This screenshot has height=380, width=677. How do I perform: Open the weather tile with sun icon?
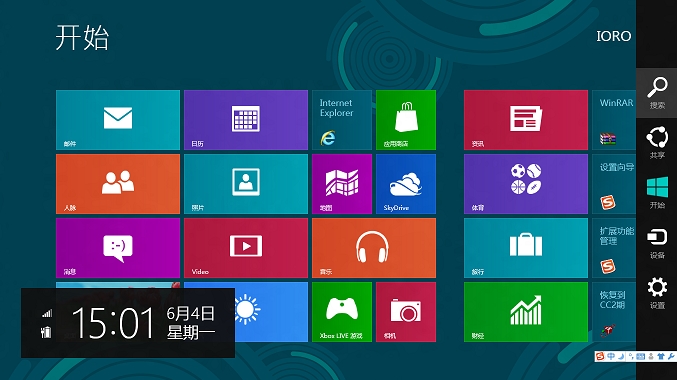coord(271,312)
